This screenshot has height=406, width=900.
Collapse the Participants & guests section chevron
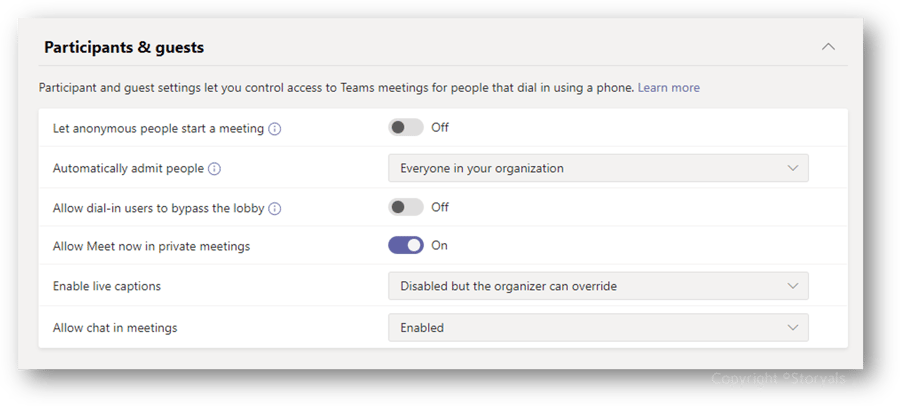828,47
